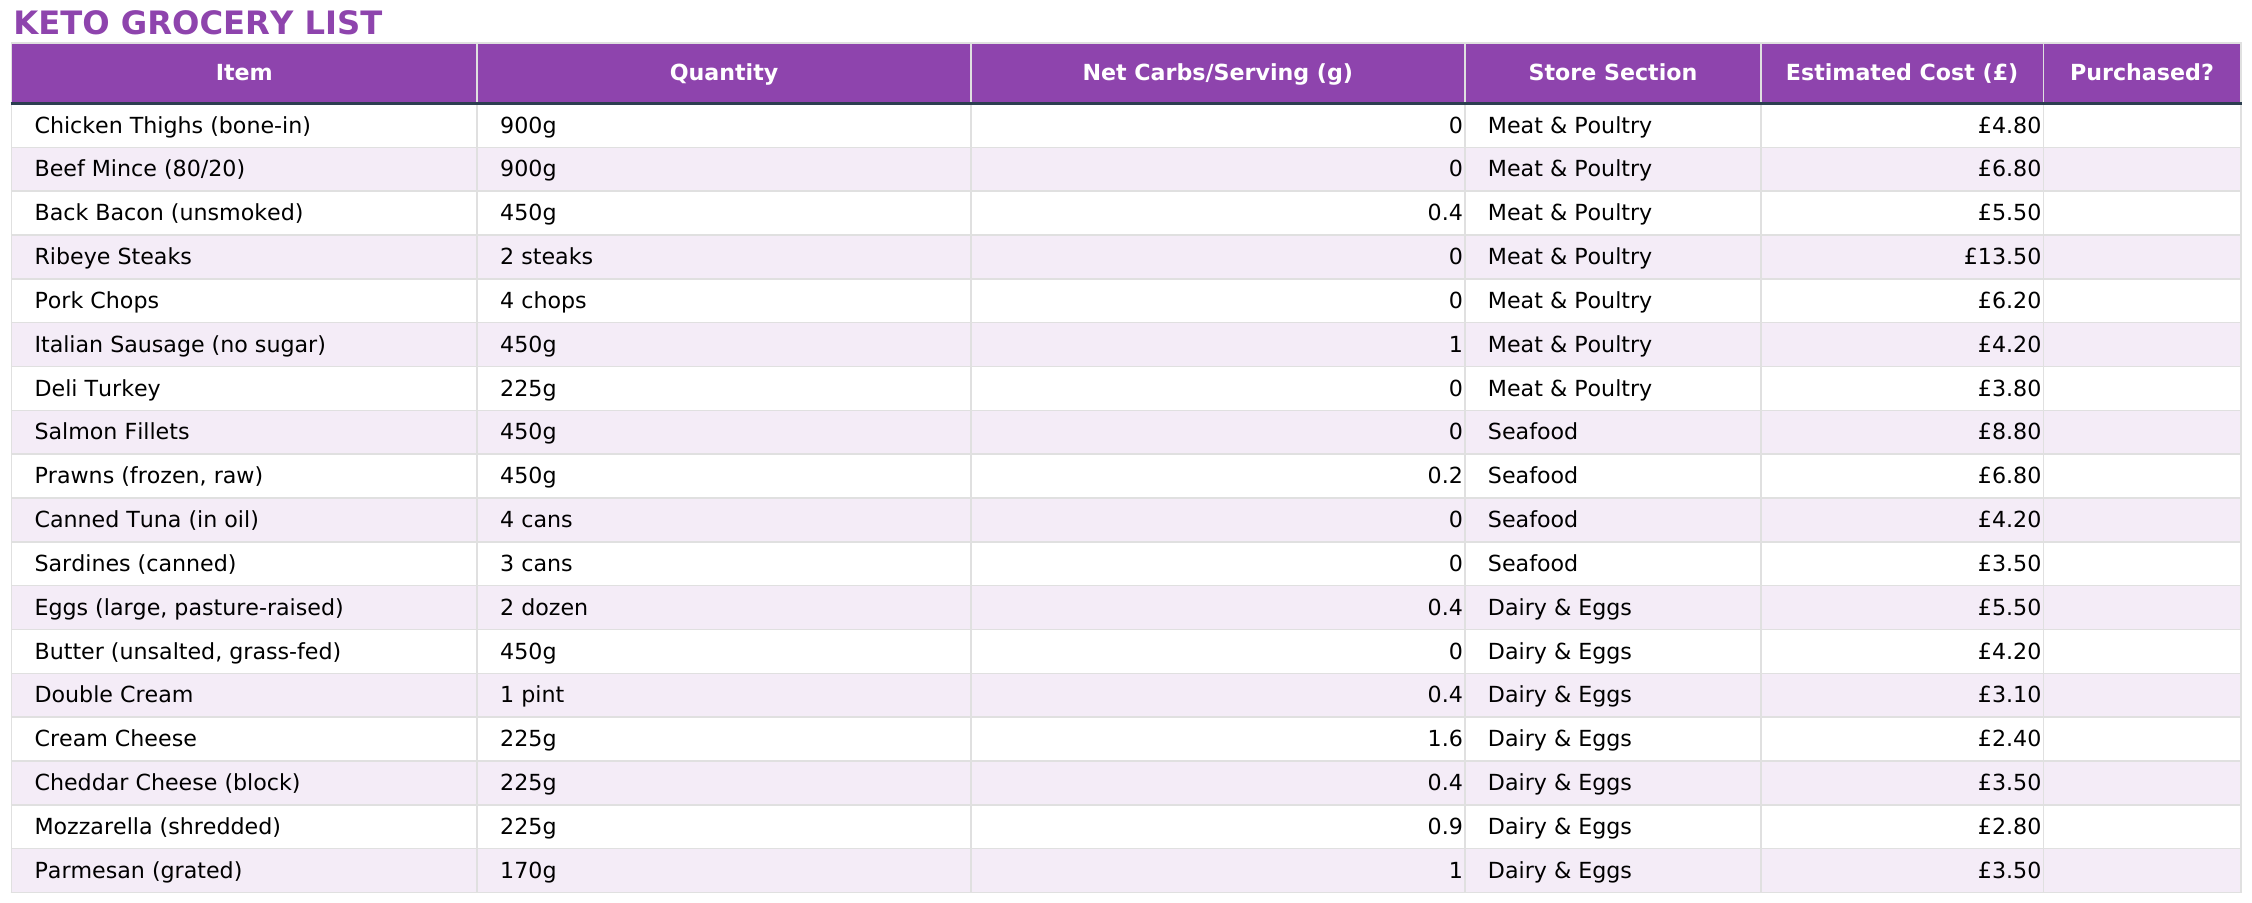Click the "170g" quantity for Parmesan
Viewport: 2252px width, 903px height.
(x=724, y=871)
